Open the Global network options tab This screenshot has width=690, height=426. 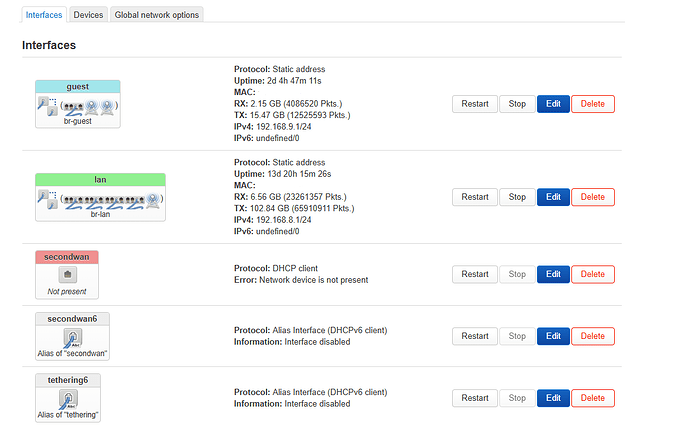coord(157,14)
